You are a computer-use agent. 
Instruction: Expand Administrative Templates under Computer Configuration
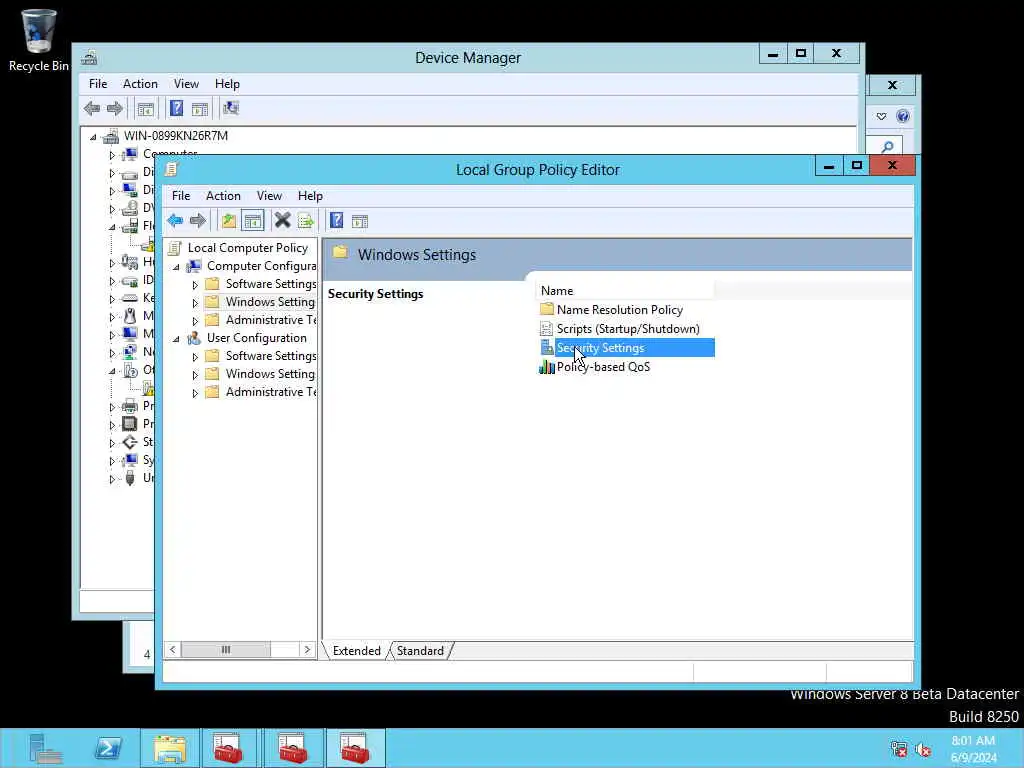click(x=195, y=321)
